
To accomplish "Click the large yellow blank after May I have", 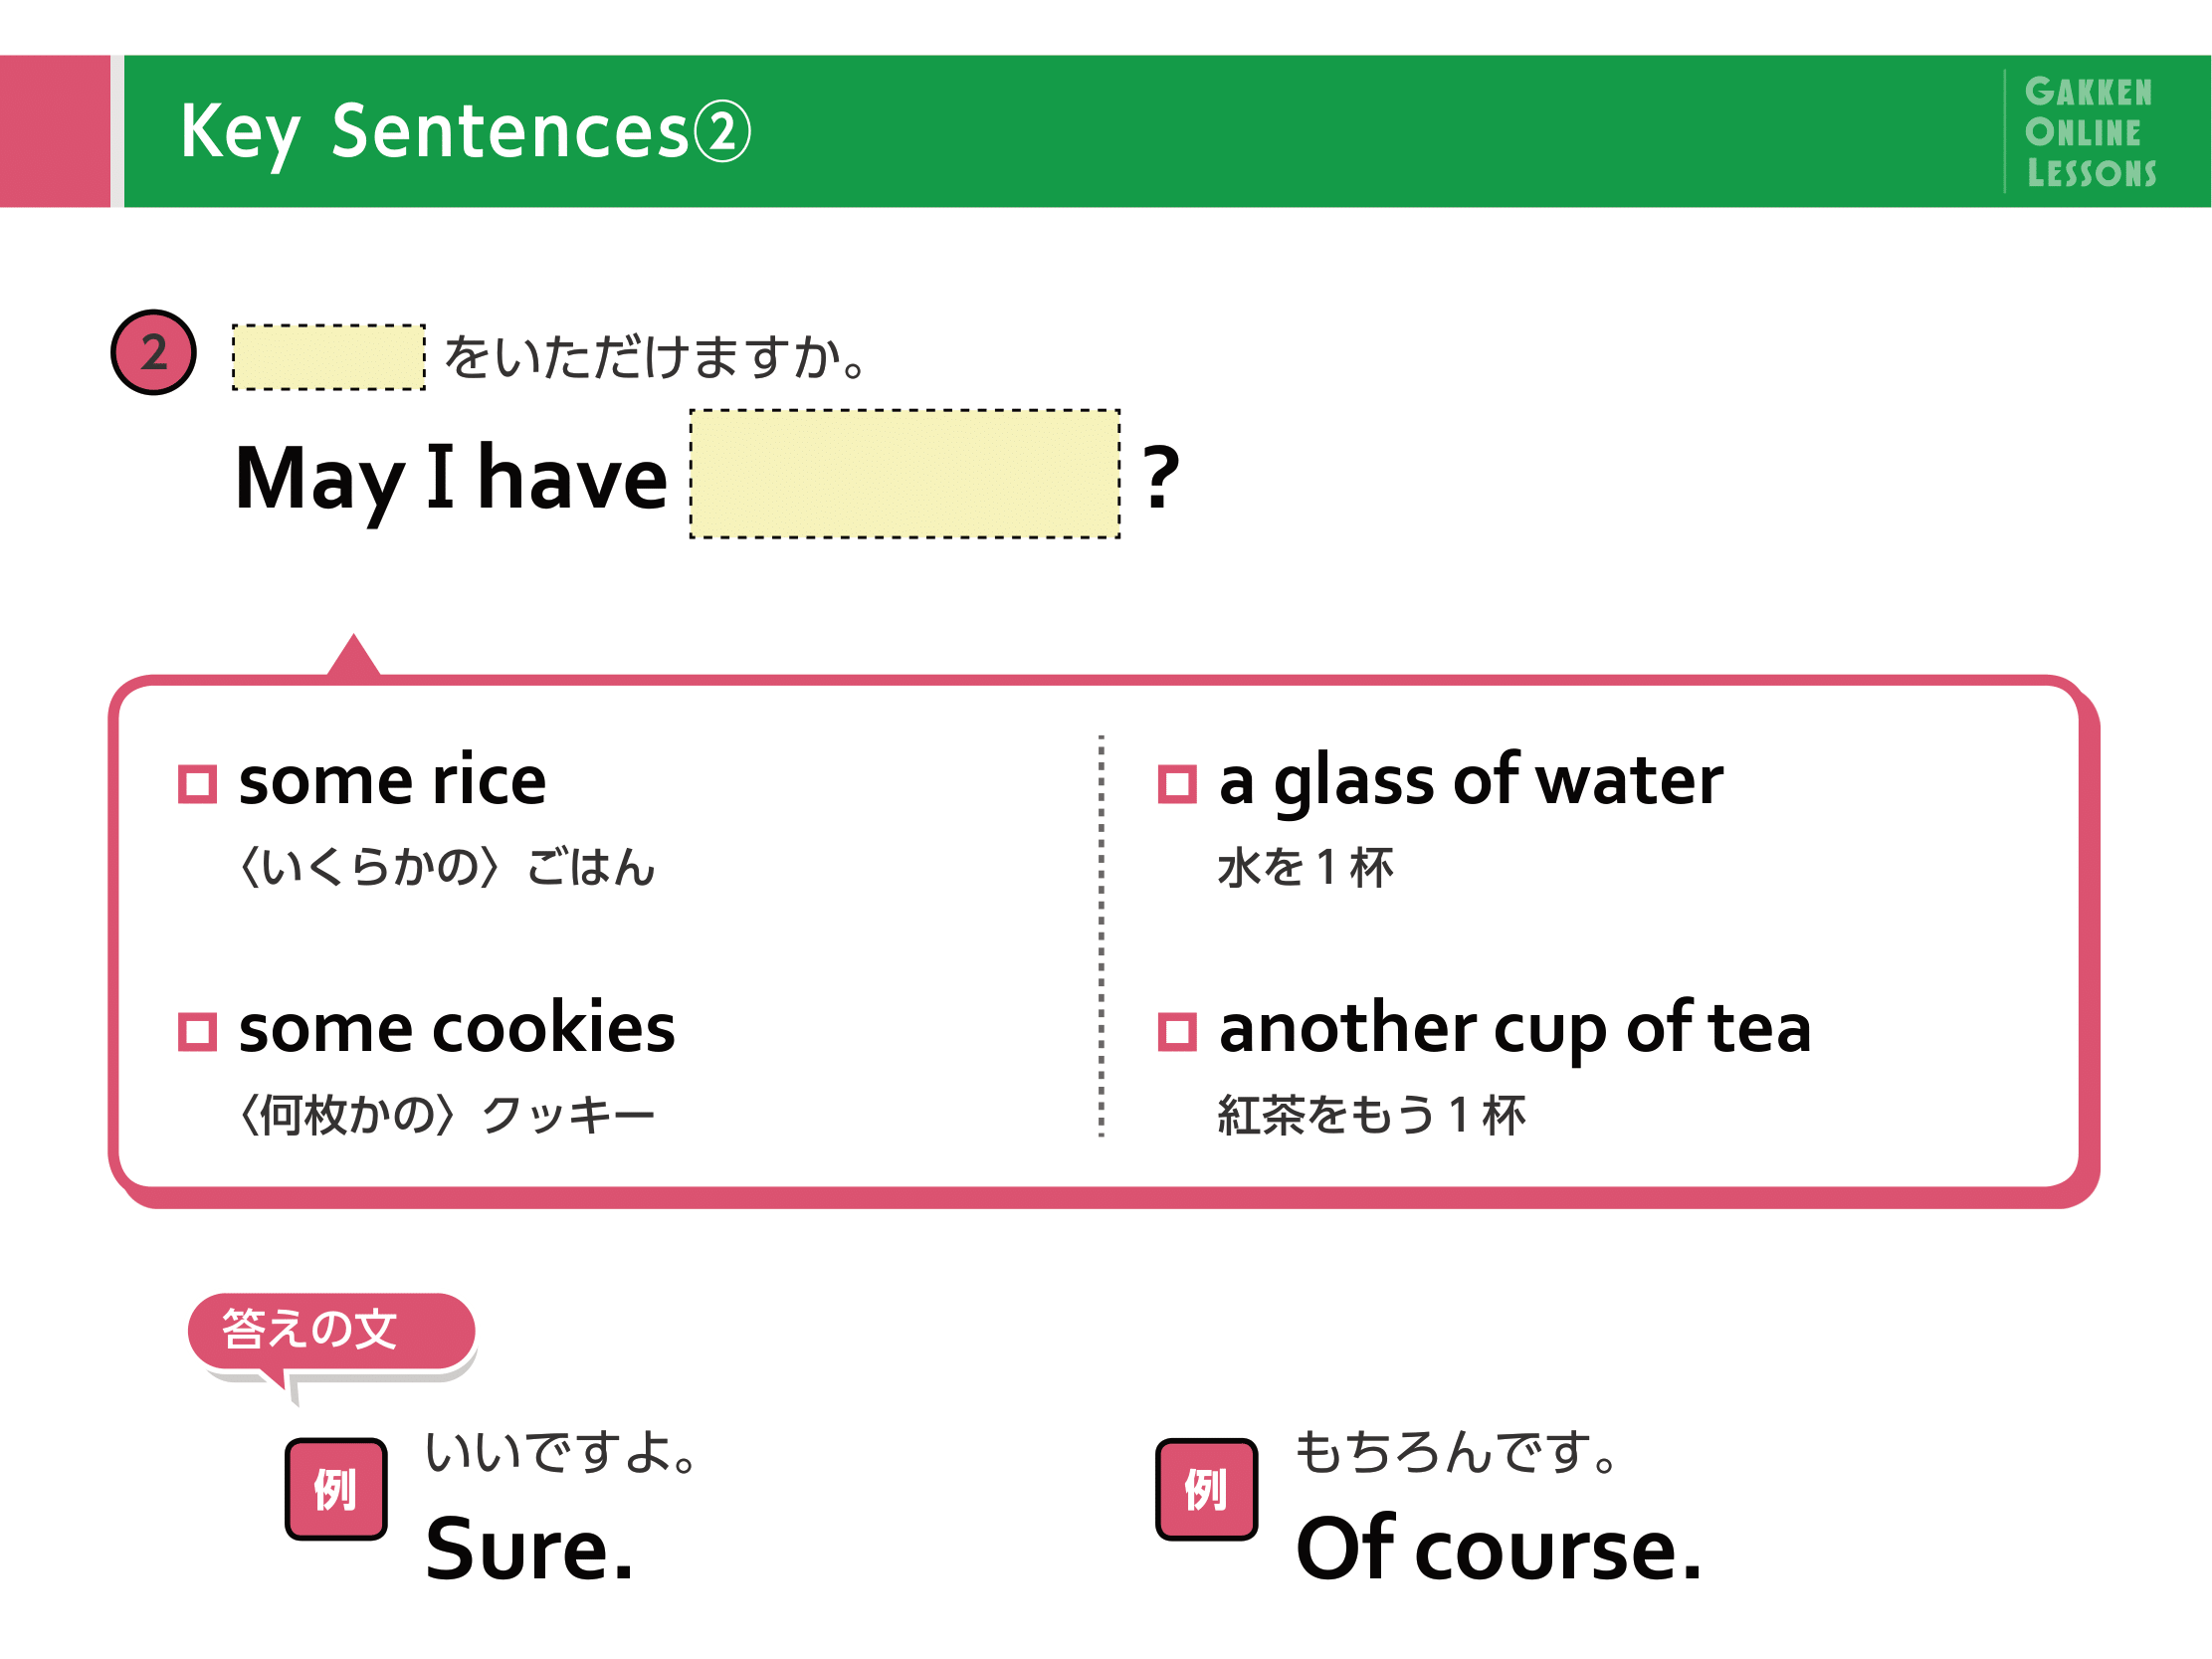I will pyautogui.click(x=905, y=474).
